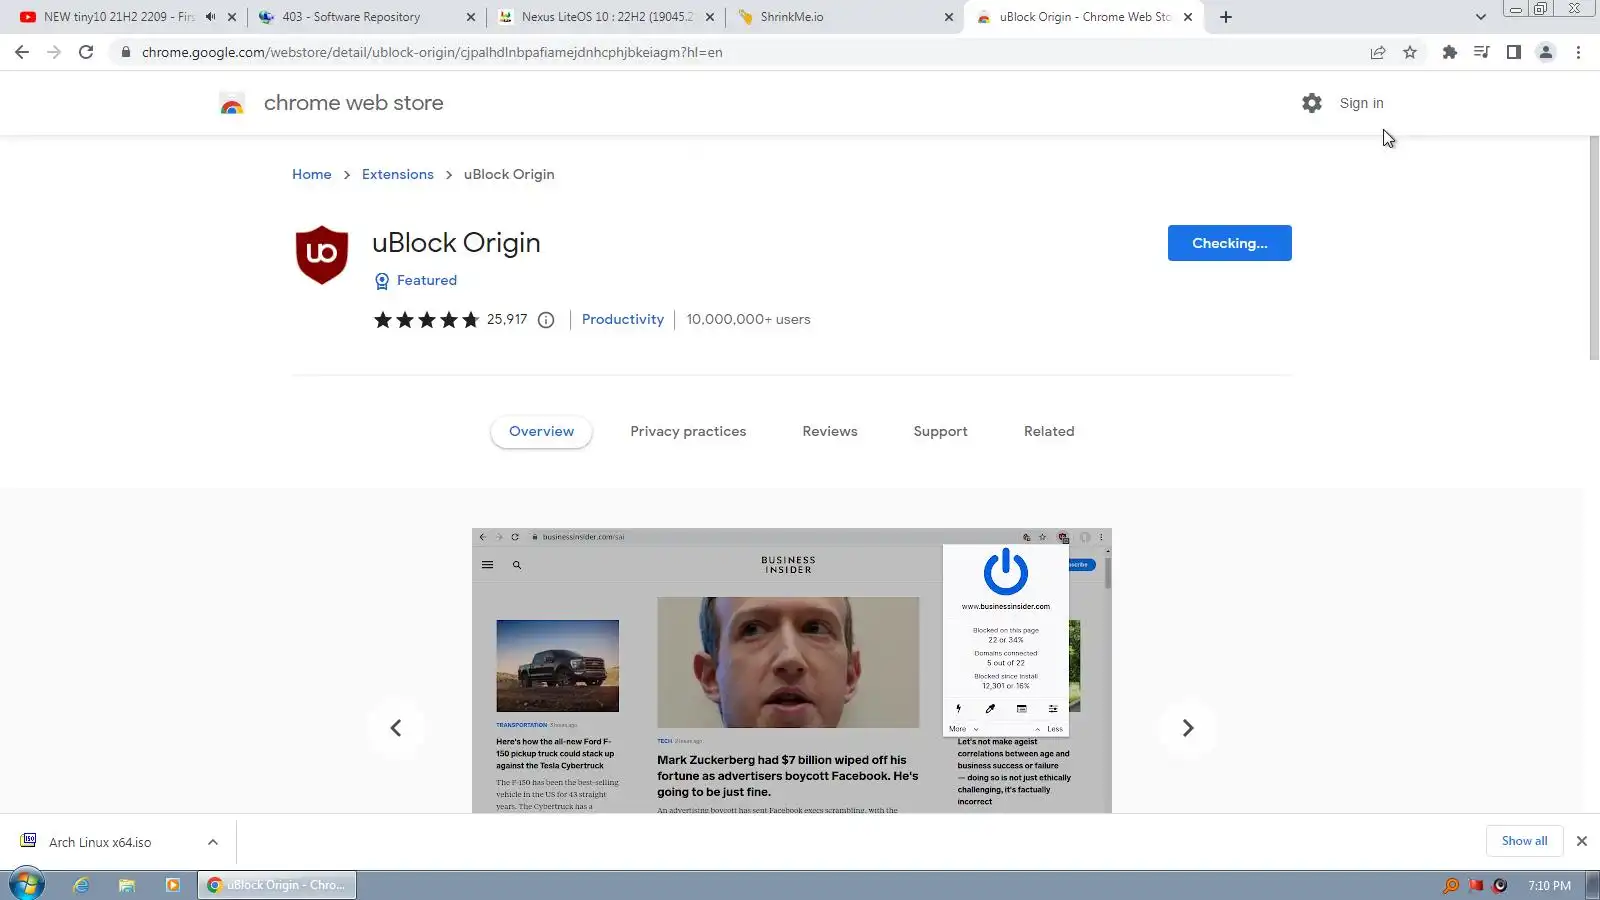Close the ShrinkMe.io tab
Image resolution: width=1600 pixels, height=900 pixels.
[949, 17]
